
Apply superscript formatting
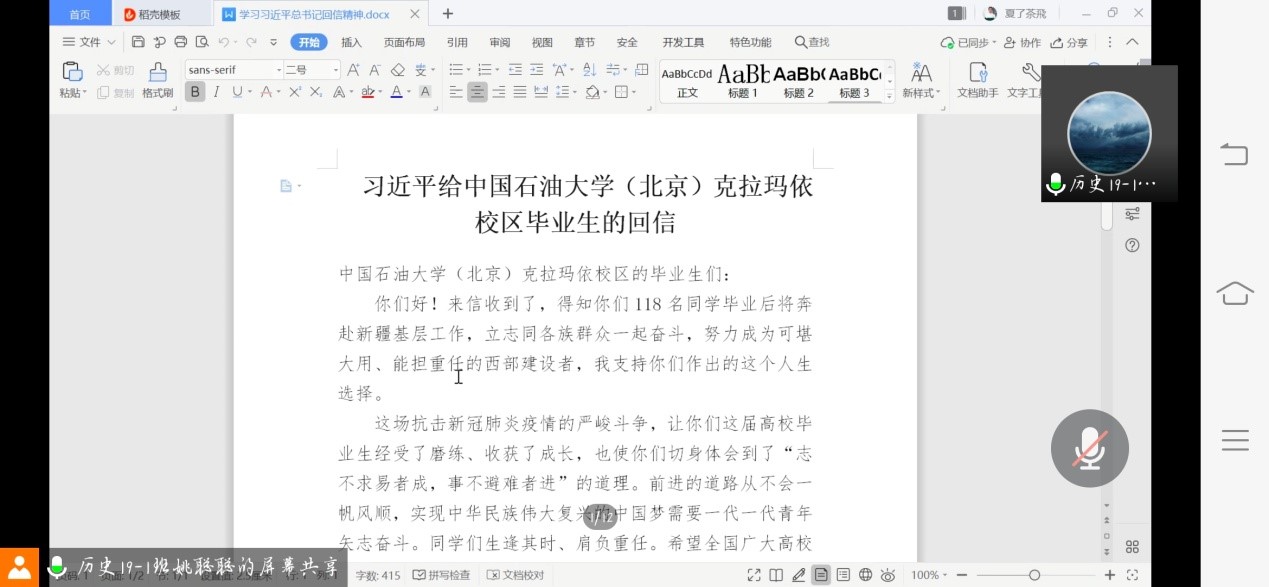[295, 92]
